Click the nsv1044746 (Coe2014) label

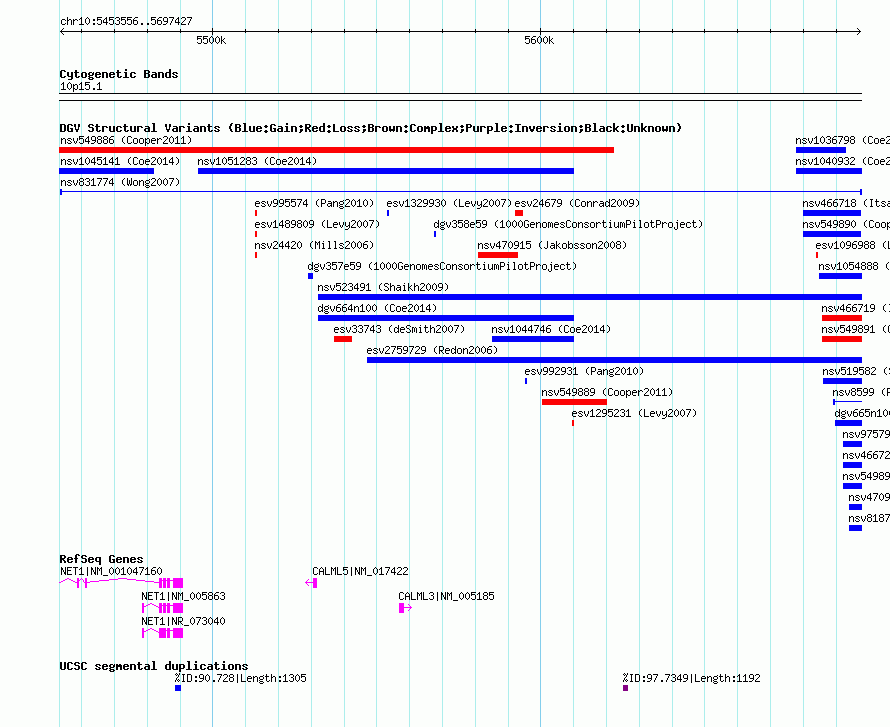551,329
